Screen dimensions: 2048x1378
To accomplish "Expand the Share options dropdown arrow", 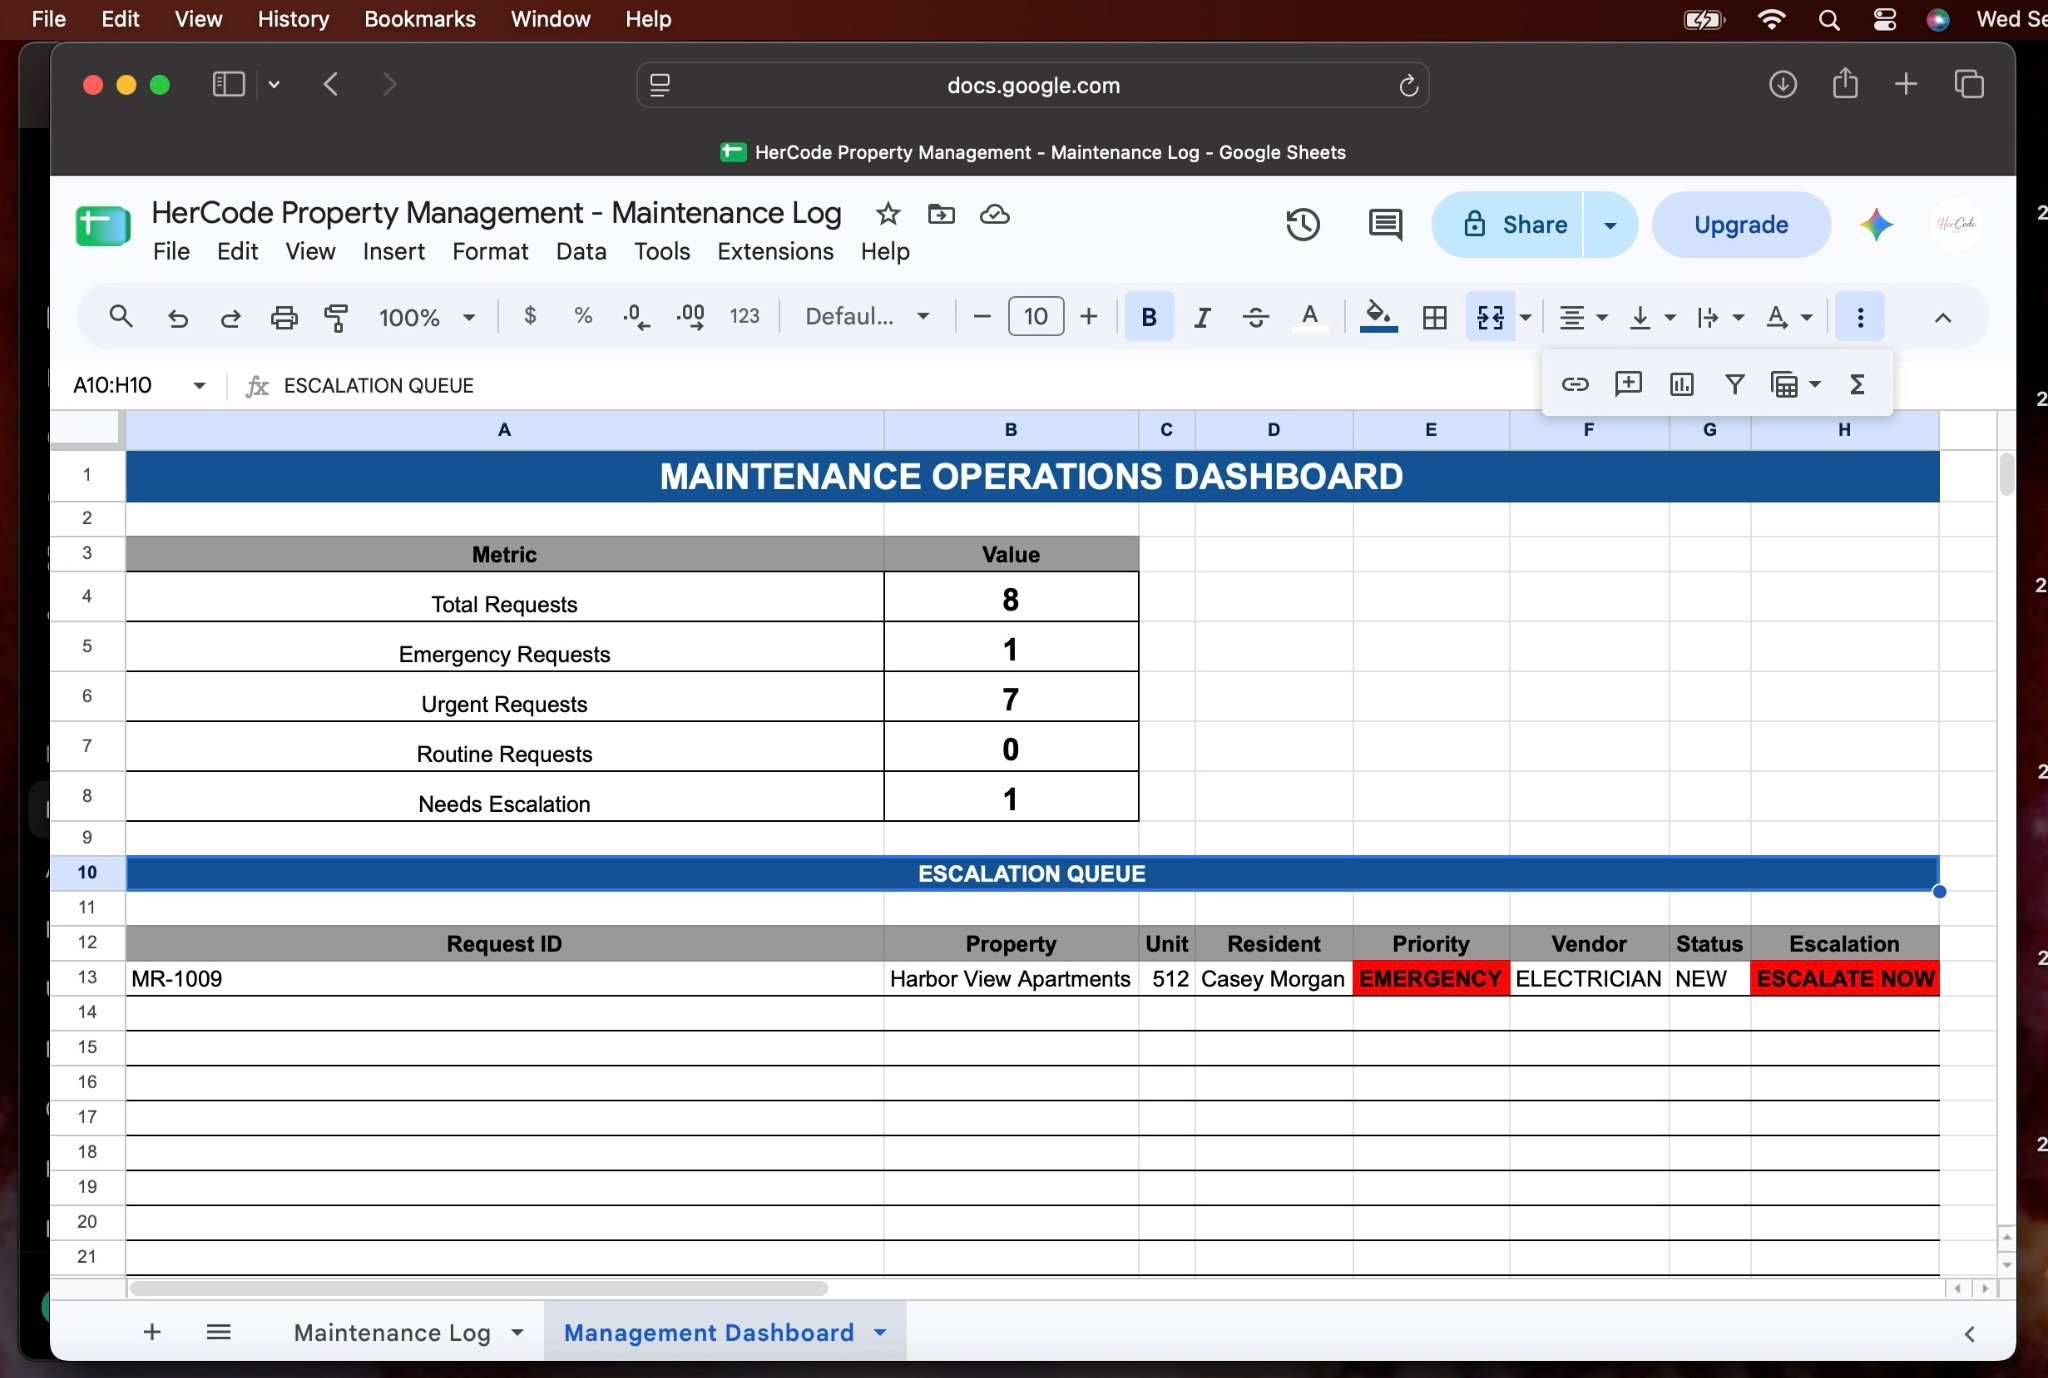I will click(x=1610, y=225).
